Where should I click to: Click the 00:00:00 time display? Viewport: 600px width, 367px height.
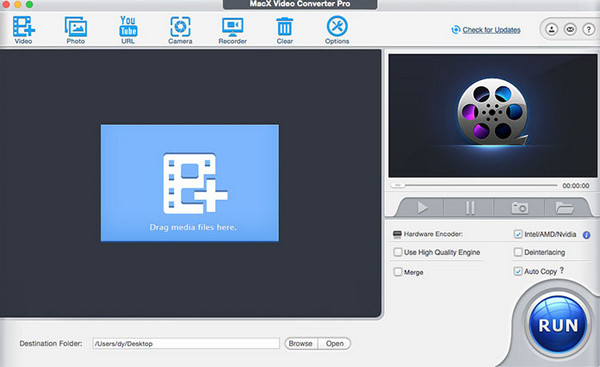pyautogui.click(x=576, y=186)
